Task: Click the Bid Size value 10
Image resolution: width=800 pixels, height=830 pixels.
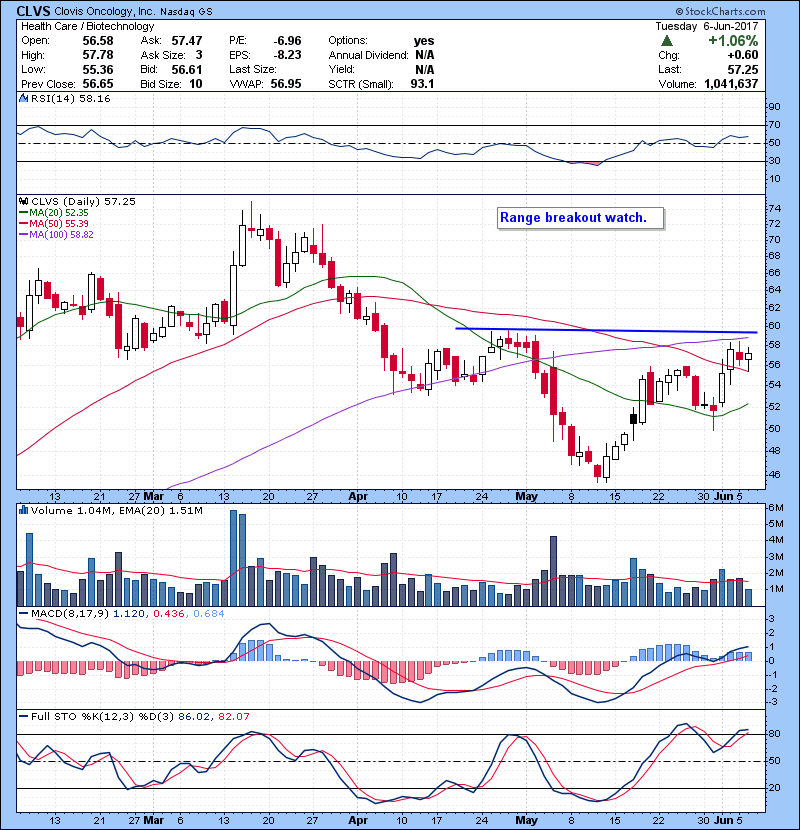Action: click(x=196, y=84)
